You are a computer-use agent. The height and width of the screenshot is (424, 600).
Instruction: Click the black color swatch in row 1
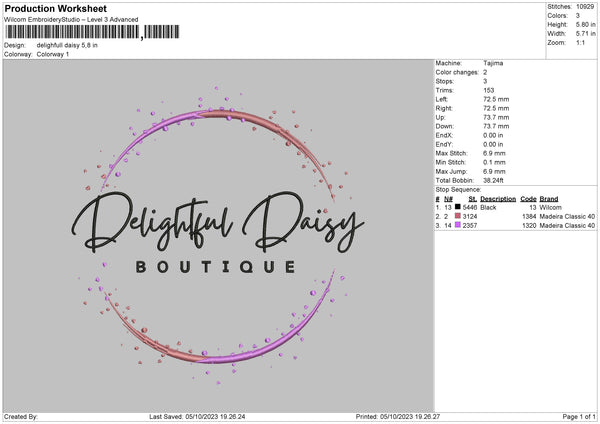point(457,207)
